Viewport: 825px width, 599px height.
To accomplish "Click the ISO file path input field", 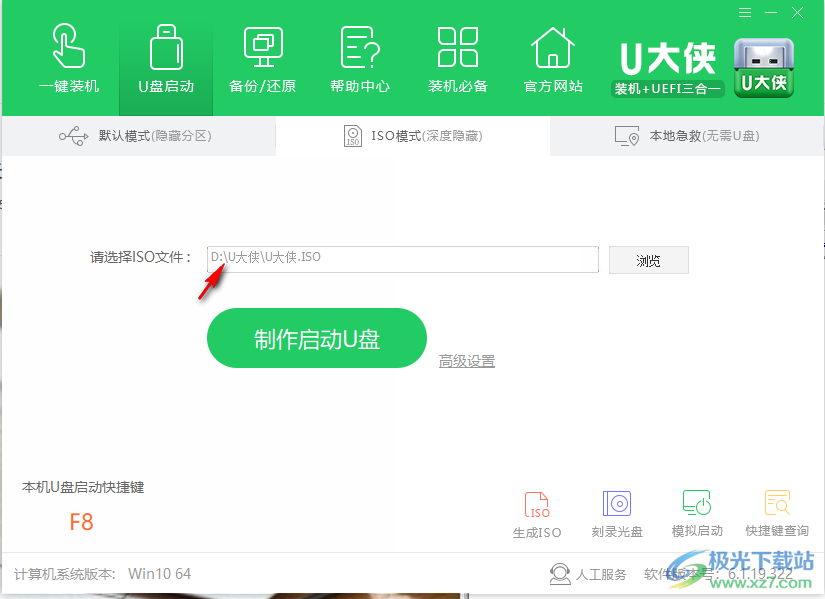I will 403,259.
